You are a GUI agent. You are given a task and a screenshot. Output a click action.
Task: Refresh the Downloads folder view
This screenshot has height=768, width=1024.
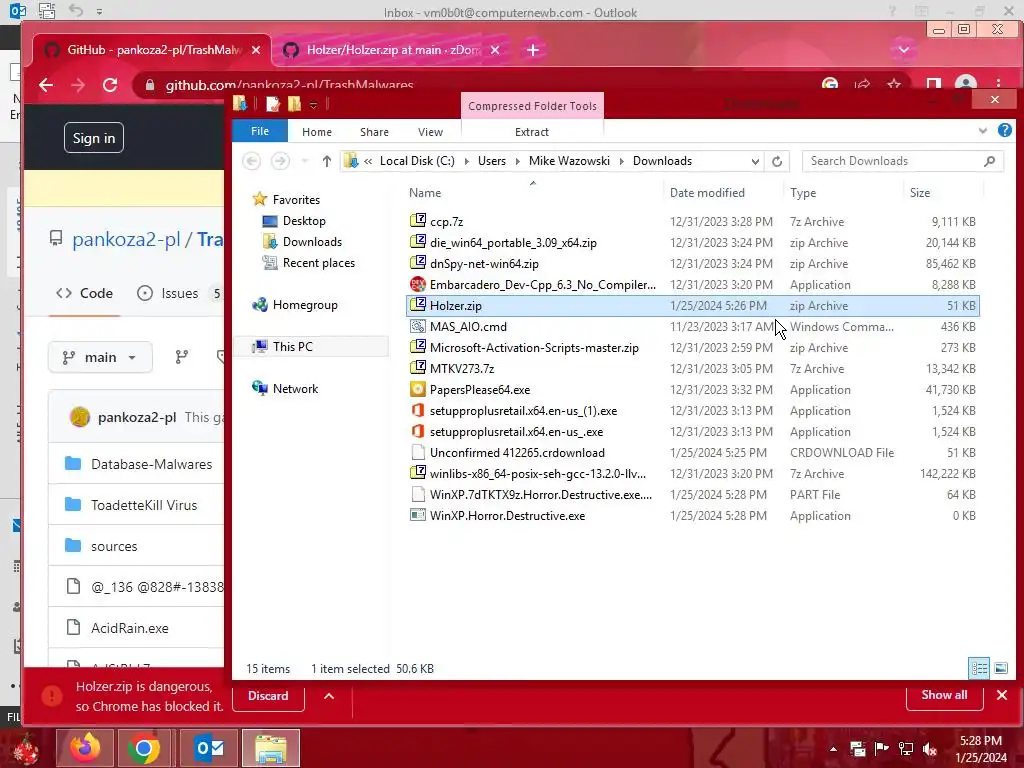pos(776,161)
